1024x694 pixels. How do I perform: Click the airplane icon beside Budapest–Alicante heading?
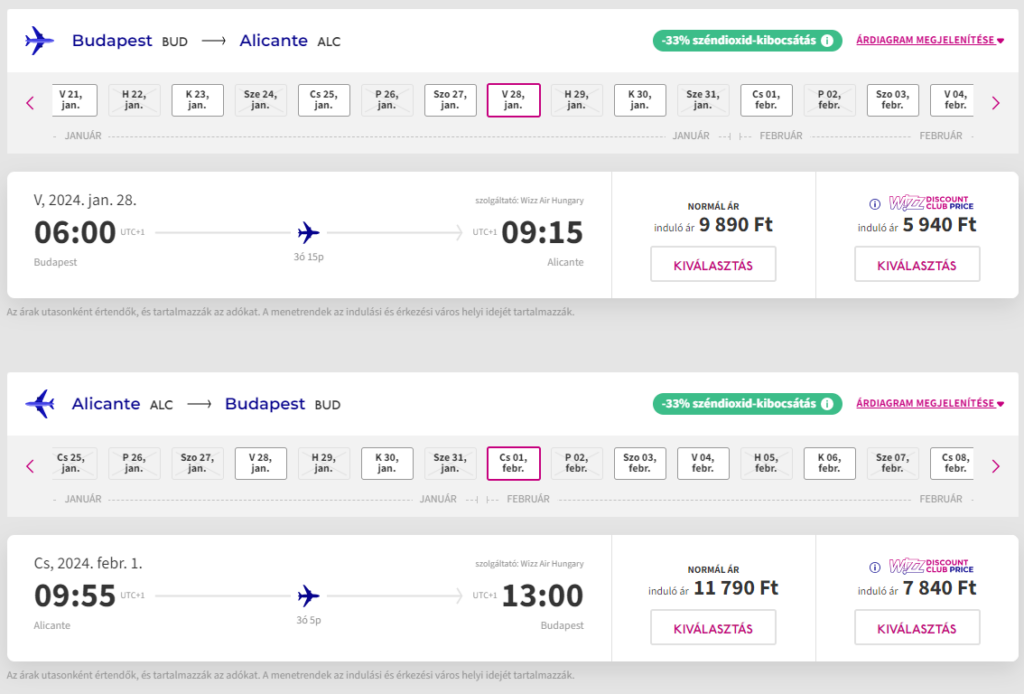tap(40, 41)
